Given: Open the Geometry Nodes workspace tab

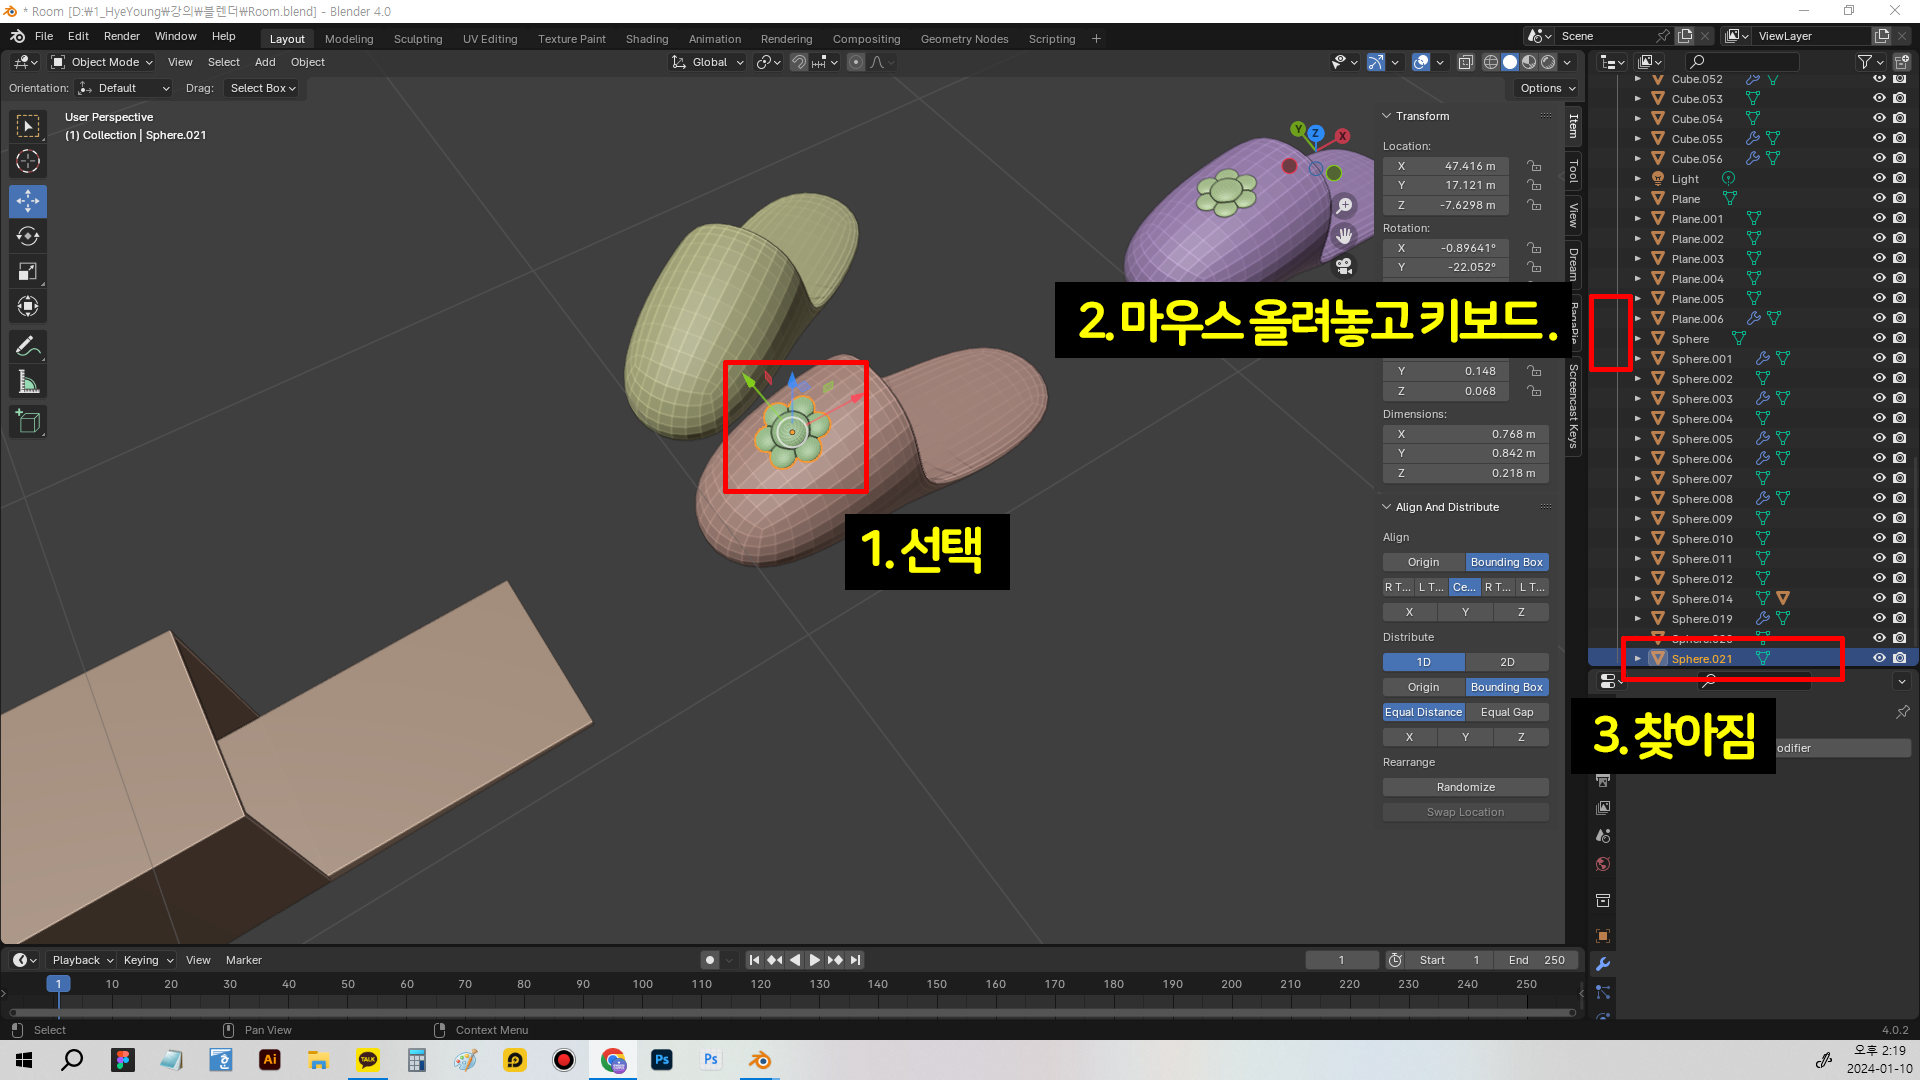Looking at the screenshot, I should (964, 39).
